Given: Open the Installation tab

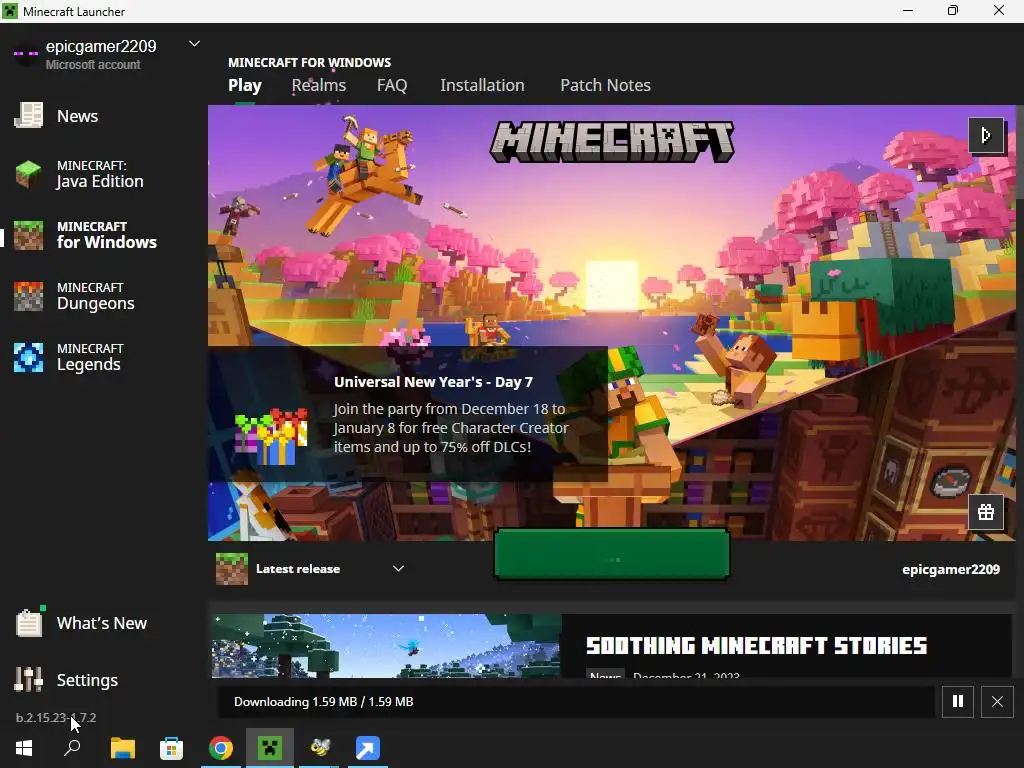Looking at the screenshot, I should (x=482, y=86).
